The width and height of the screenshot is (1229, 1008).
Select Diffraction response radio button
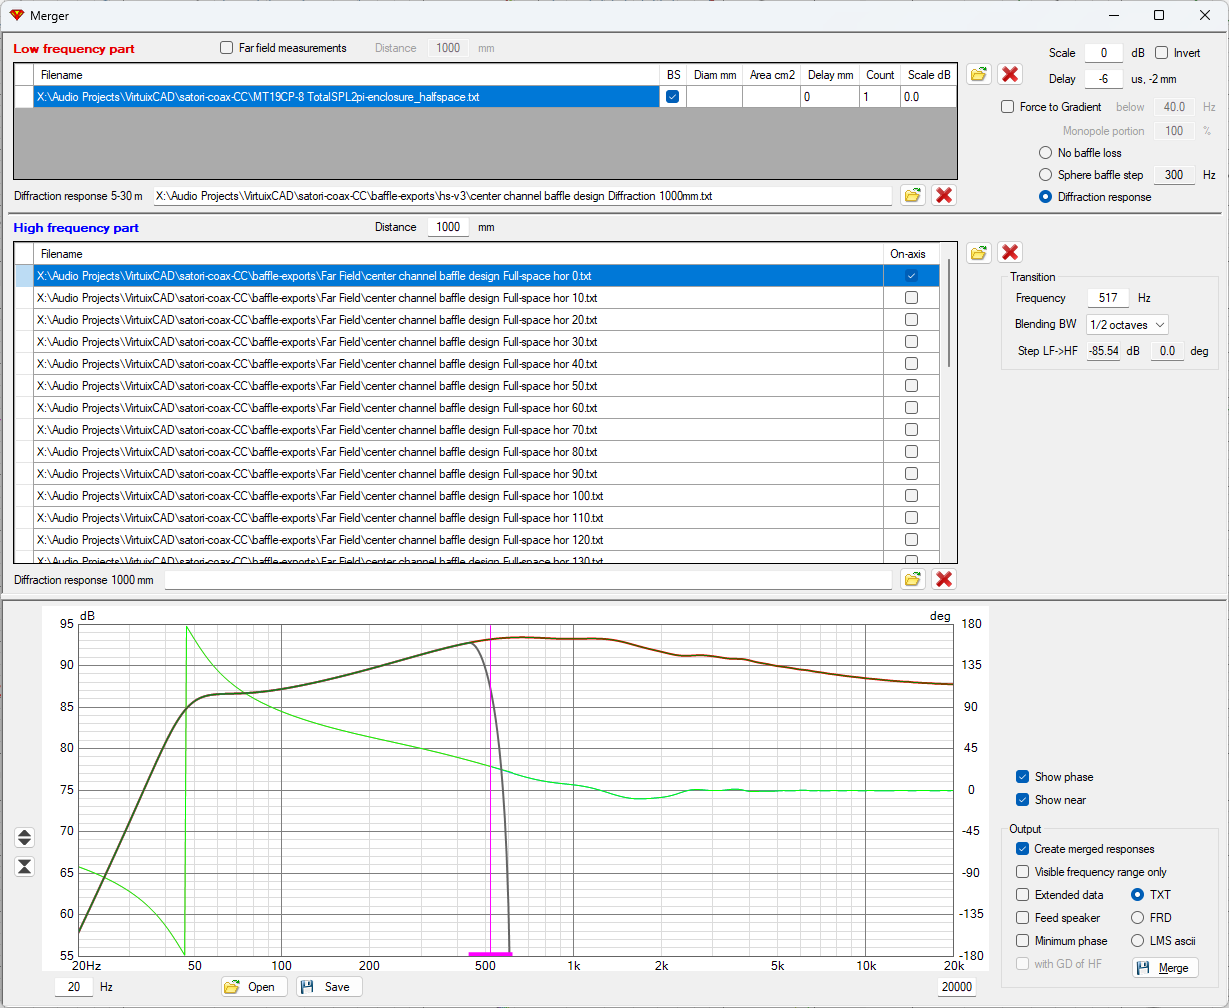(x=1046, y=197)
